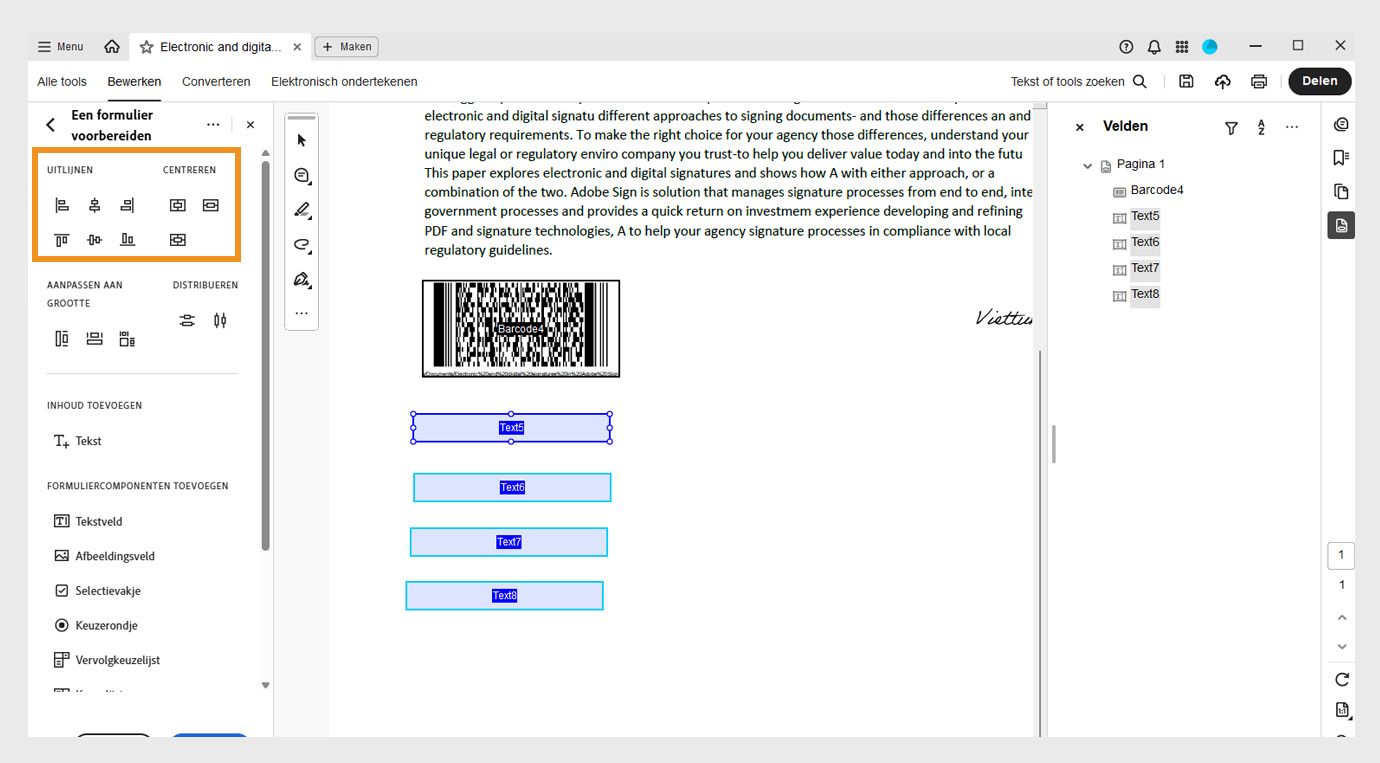Align selected fields to the left edge
Screen dimensions: 1380x763
(62, 205)
